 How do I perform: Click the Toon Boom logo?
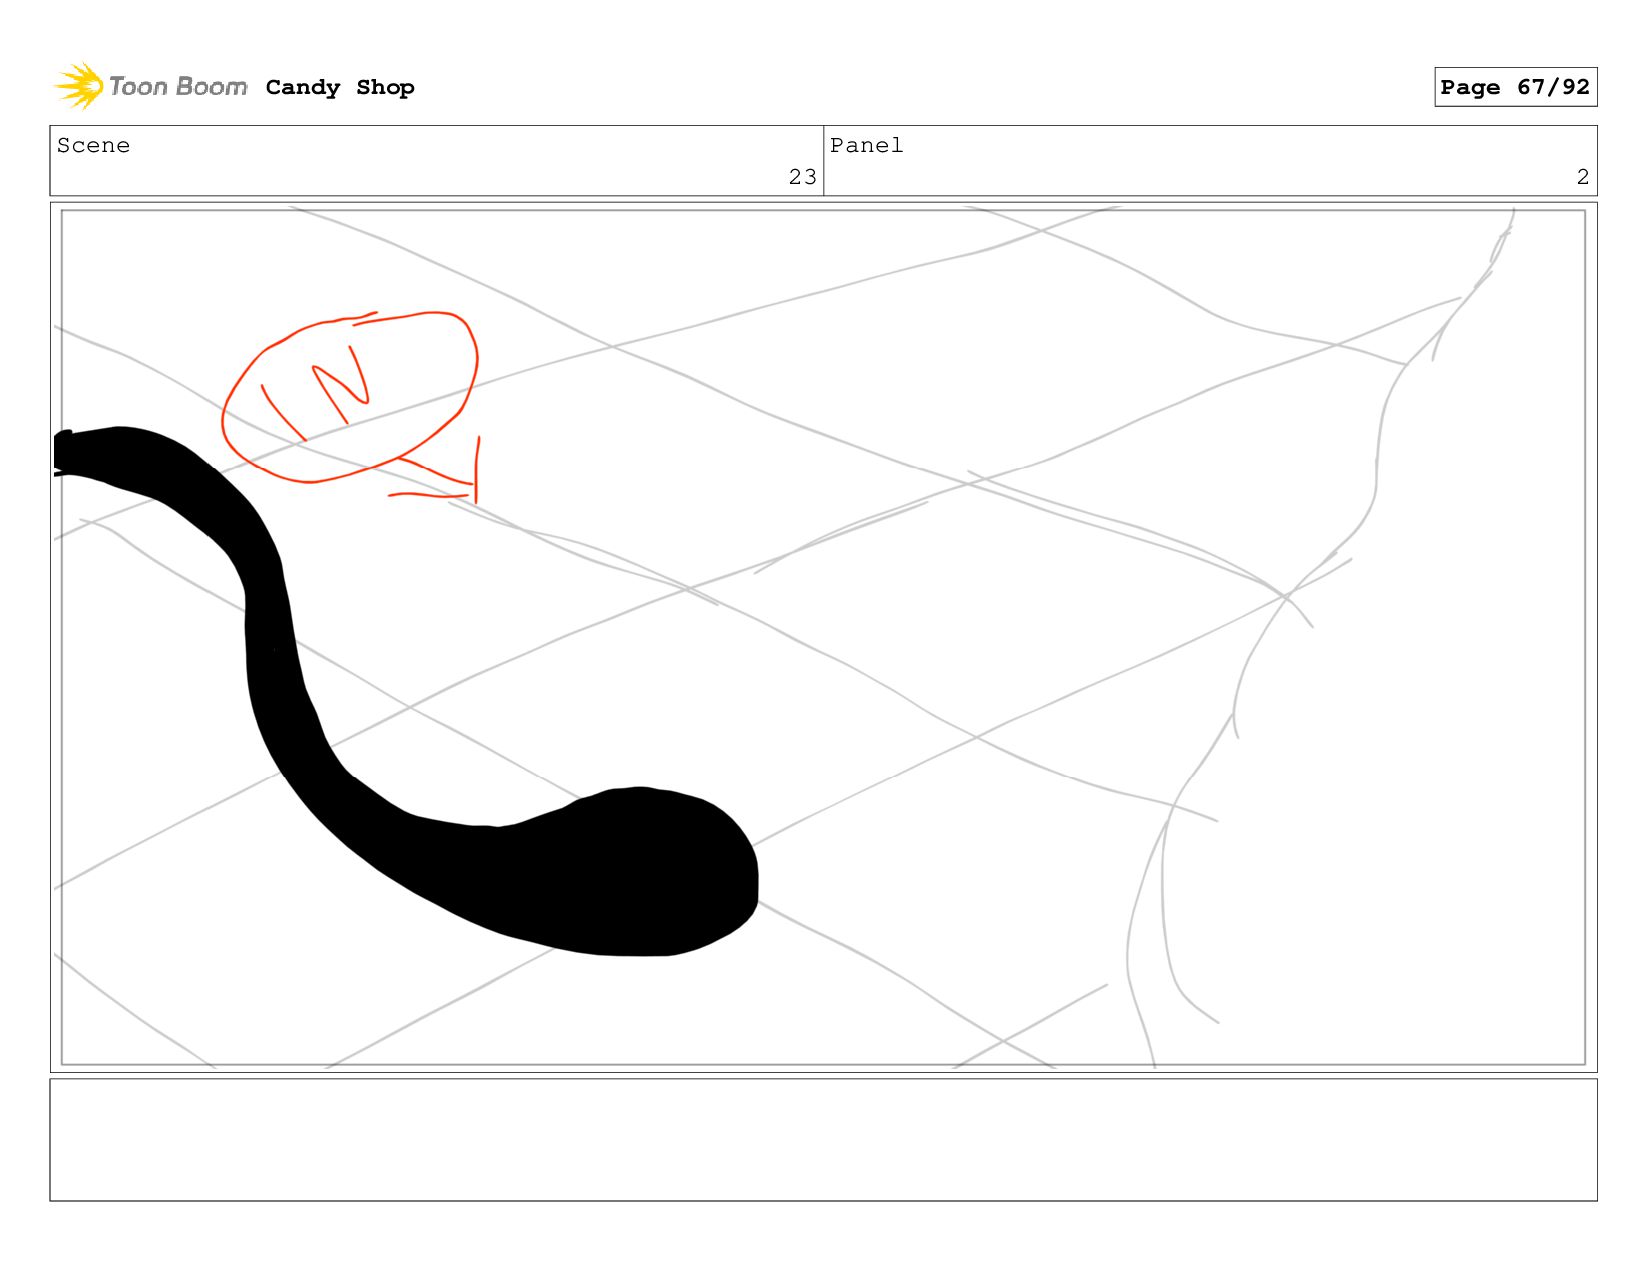point(150,87)
